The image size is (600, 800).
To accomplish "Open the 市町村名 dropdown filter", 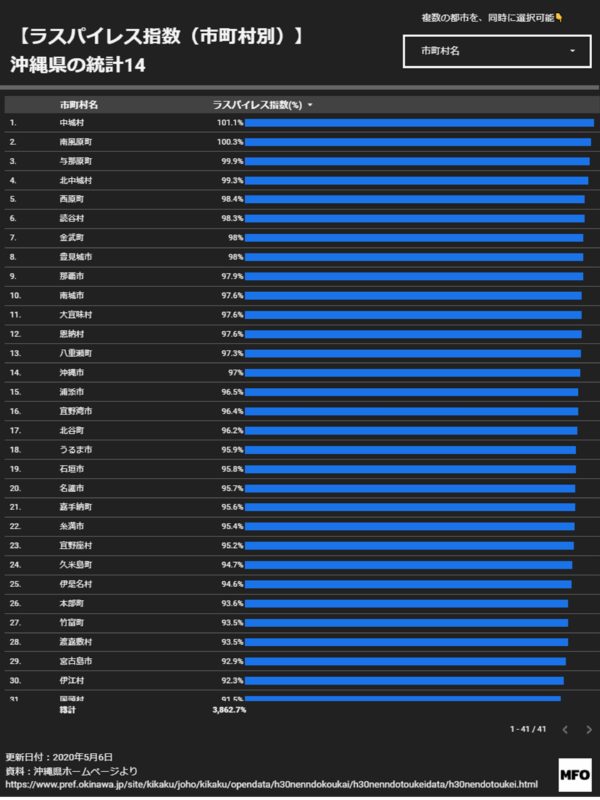I will click(497, 51).
